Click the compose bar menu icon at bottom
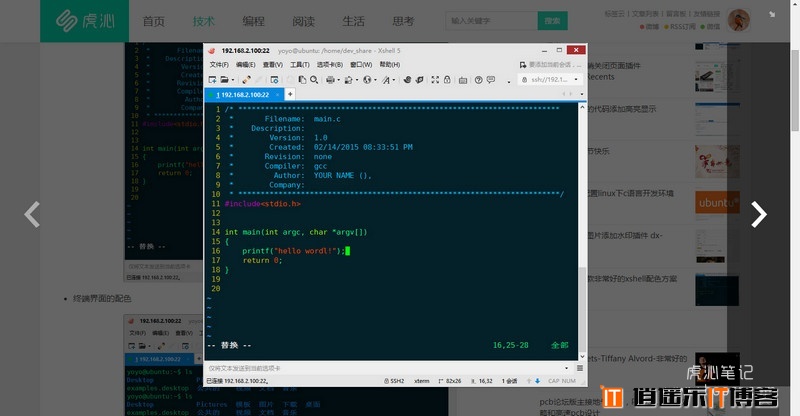Viewport: 800px width, 416px height. pos(580,368)
